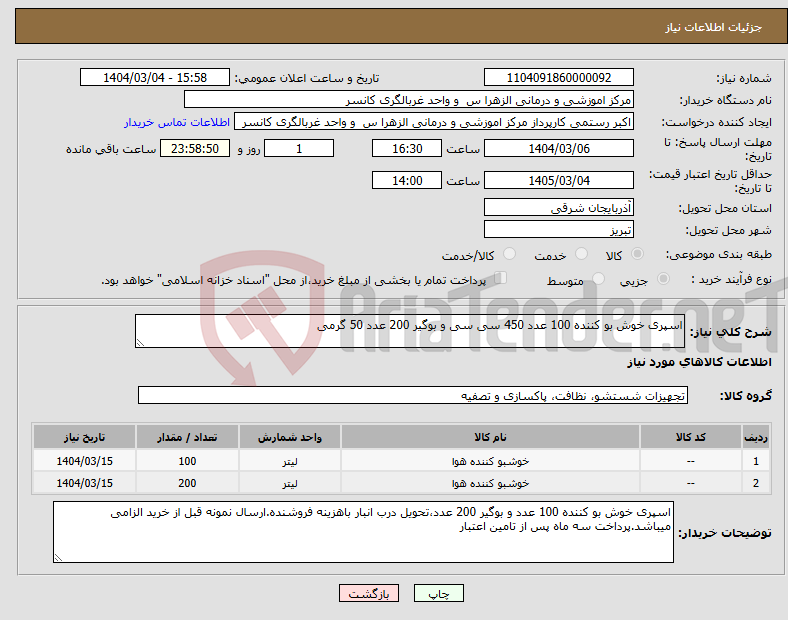Click quantity 100 in row 1

point(187,461)
